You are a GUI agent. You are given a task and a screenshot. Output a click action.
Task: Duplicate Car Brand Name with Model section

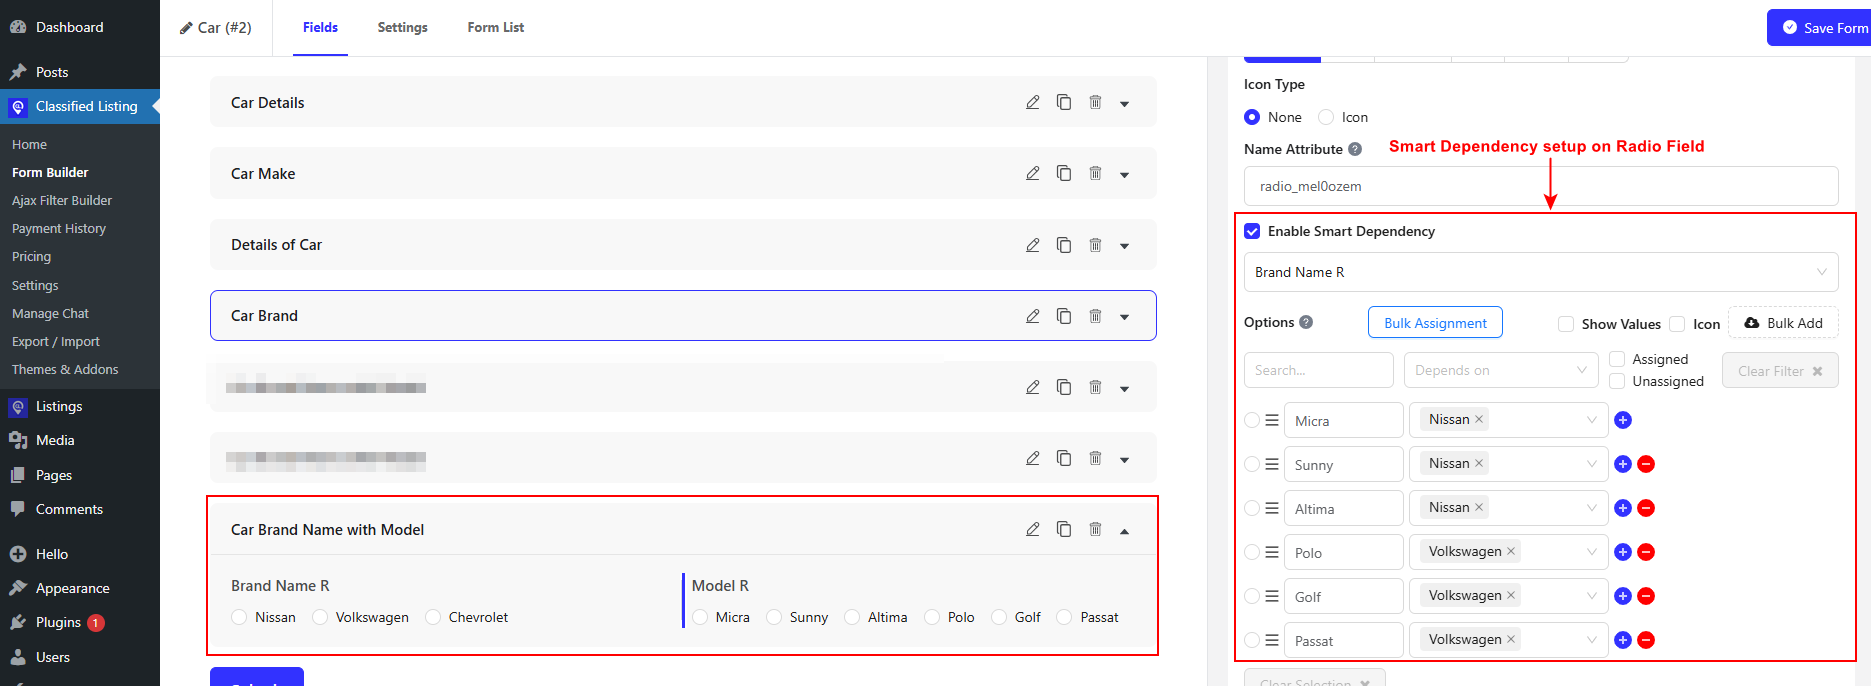1064,529
